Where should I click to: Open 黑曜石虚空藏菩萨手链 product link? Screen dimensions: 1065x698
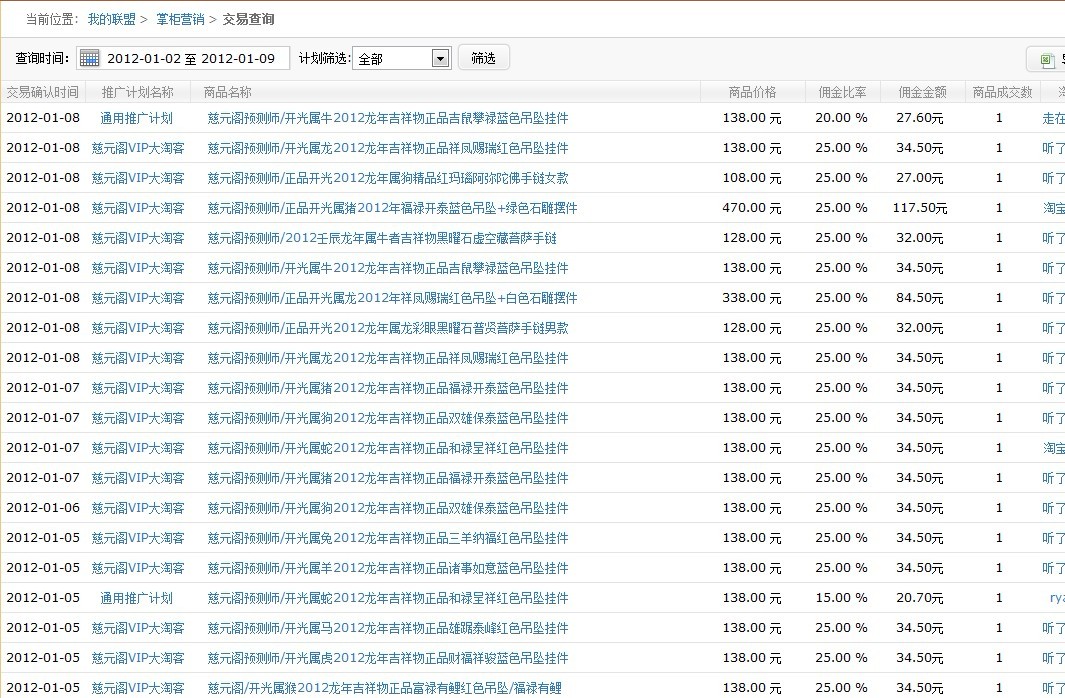point(382,238)
